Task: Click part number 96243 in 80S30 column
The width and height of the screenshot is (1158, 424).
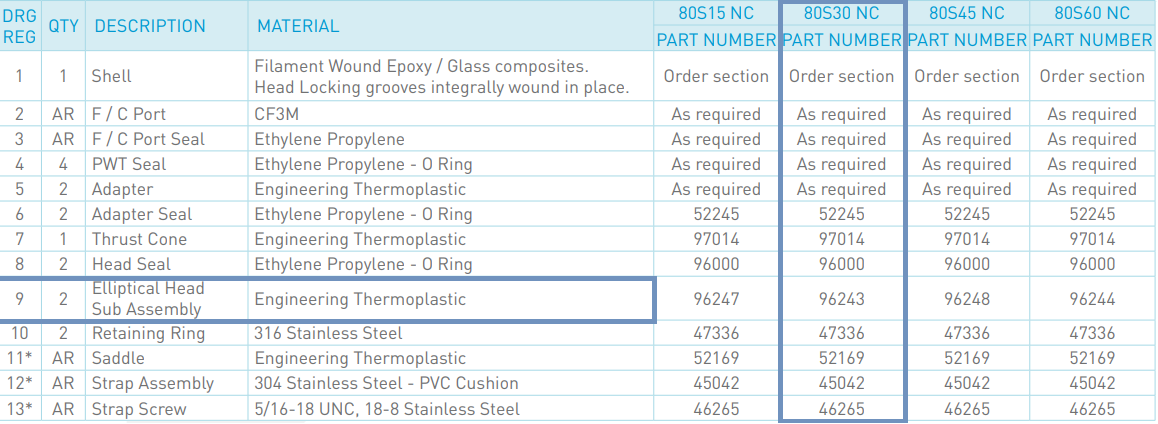Action: pos(841,299)
